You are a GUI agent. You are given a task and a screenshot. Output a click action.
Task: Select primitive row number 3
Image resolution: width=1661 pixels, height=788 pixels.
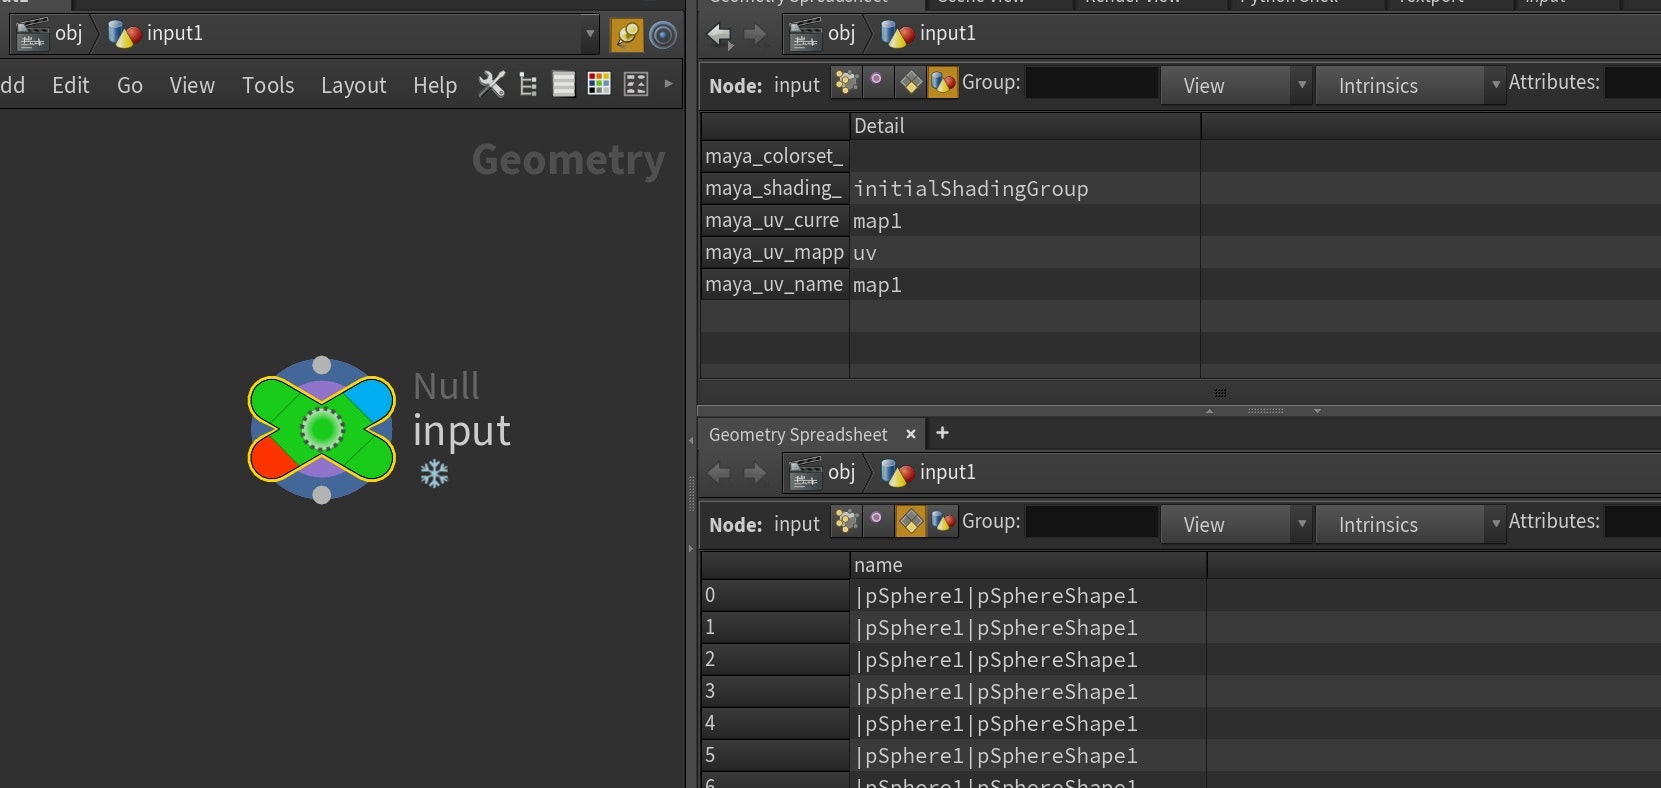pos(775,691)
